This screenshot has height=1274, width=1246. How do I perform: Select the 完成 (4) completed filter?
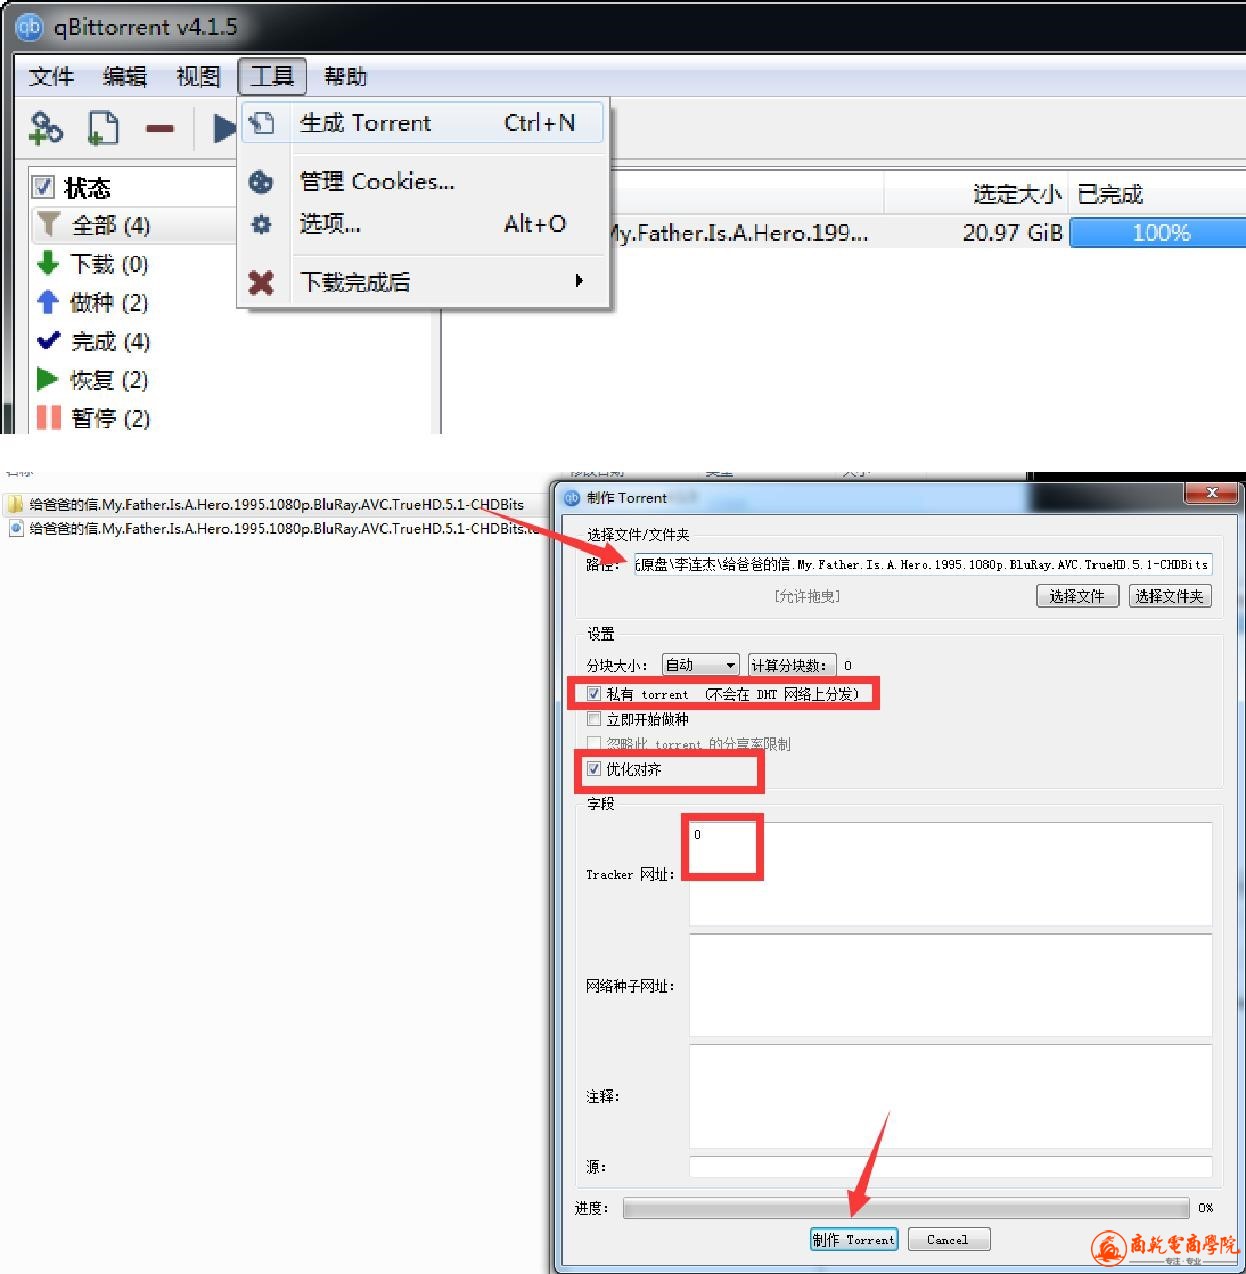pos(93,341)
